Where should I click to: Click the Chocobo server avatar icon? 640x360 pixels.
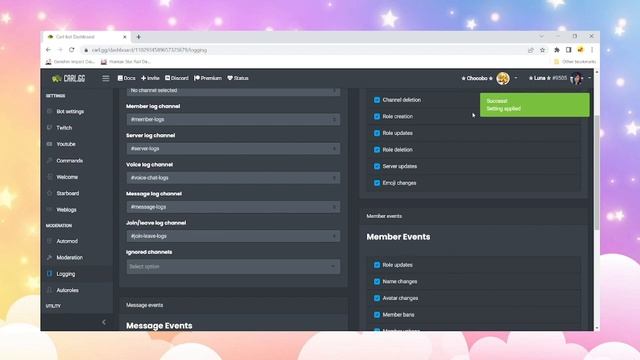[503, 78]
